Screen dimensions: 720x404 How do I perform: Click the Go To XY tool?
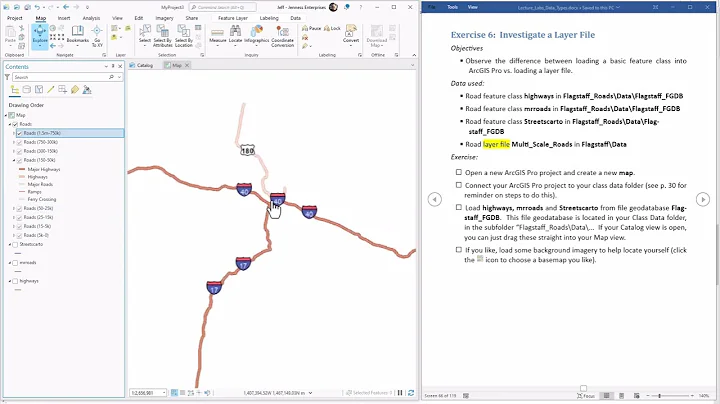(x=97, y=36)
